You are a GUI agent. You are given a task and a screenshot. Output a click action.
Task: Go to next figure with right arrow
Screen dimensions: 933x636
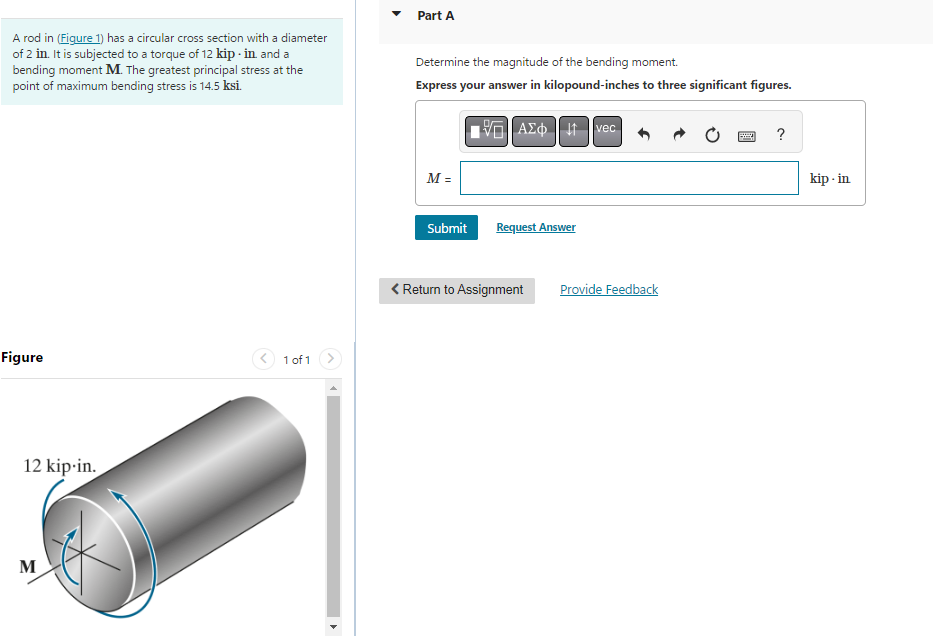pyautogui.click(x=330, y=359)
